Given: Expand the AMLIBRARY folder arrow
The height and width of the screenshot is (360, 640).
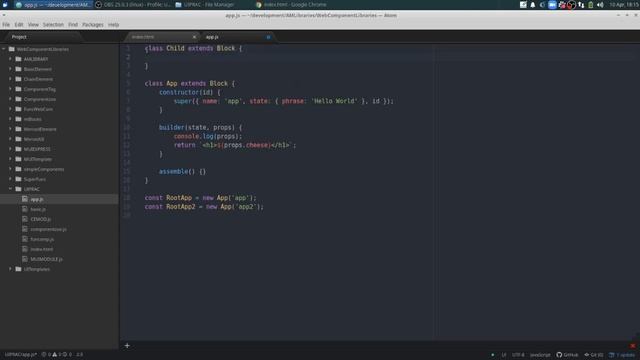Looking at the screenshot, I should [x=10, y=59].
